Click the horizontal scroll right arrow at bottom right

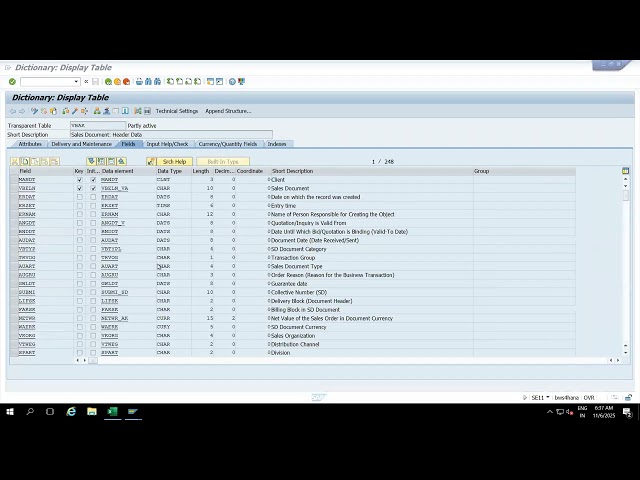click(x=618, y=360)
